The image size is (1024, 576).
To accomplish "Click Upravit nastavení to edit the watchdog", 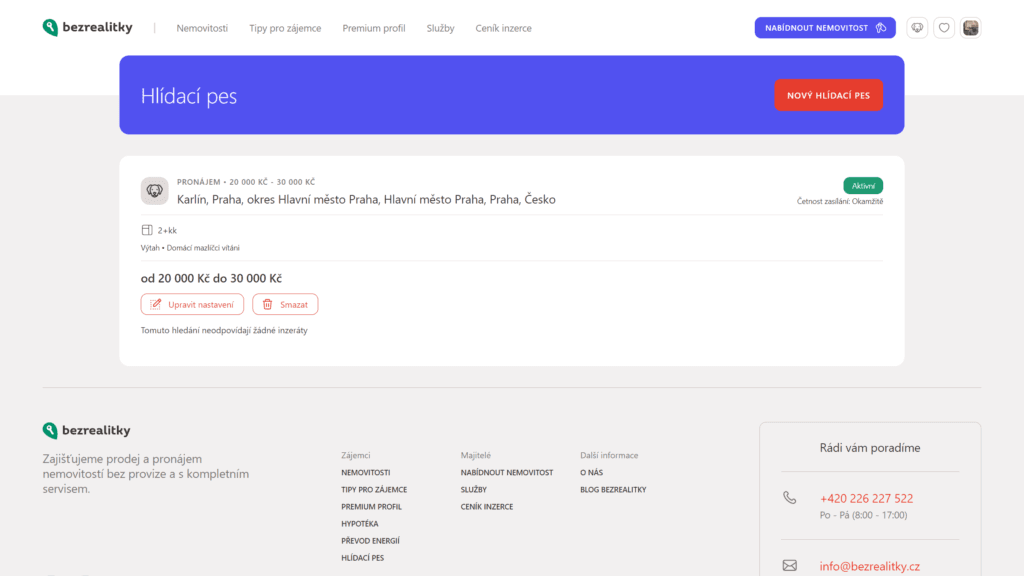I will [x=193, y=304].
